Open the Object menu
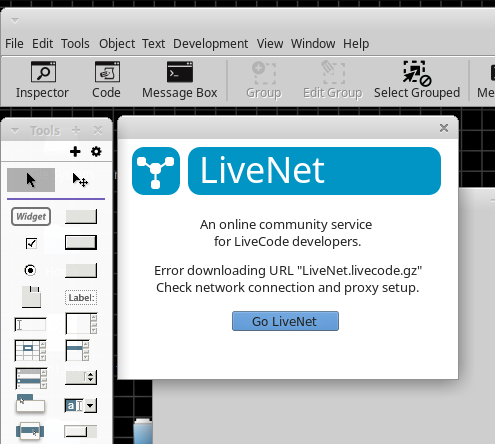This screenshot has width=495, height=444. (117, 44)
